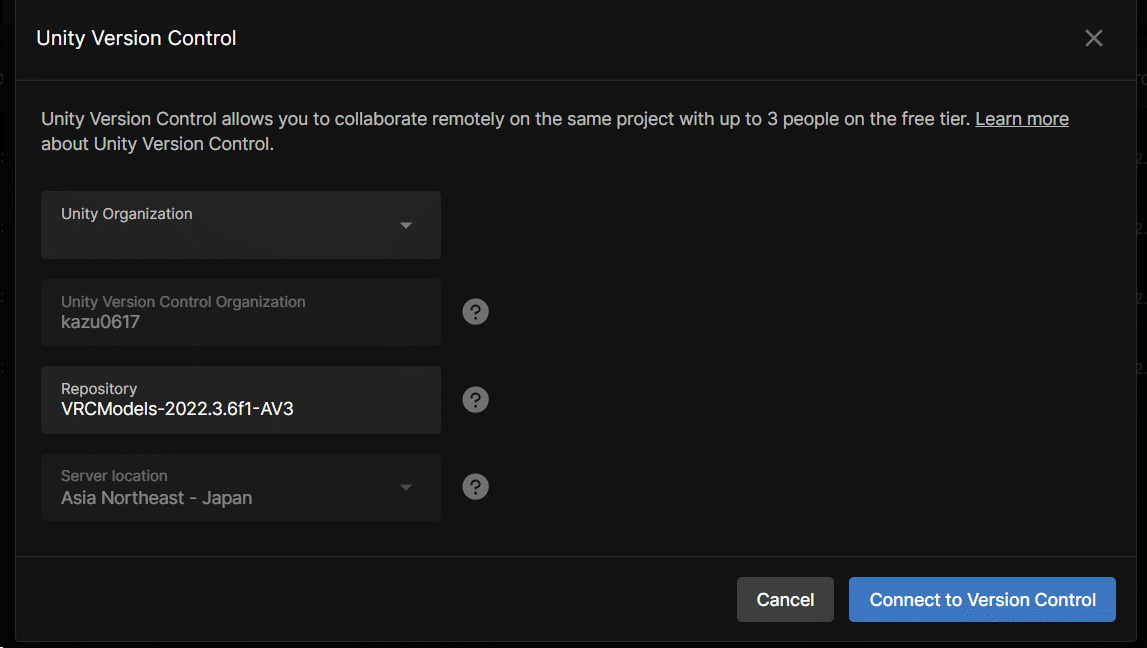Click the Asia Northeast - Japan value

pos(157,498)
